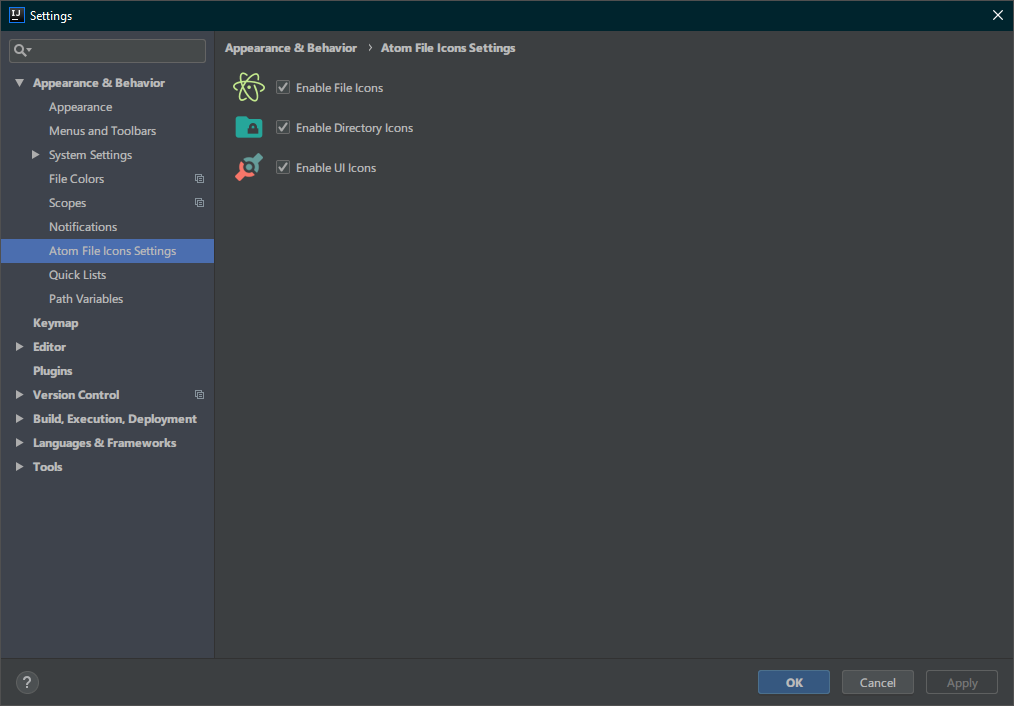The width and height of the screenshot is (1014, 706).
Task: Collapse the Appearance & Behavior tree node
Action: tap(19, 83)
